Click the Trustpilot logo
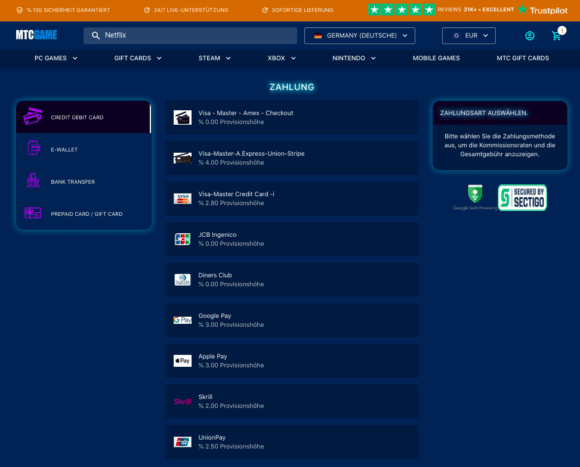This screenshot has width=580, height=467. tap(543, 10)
